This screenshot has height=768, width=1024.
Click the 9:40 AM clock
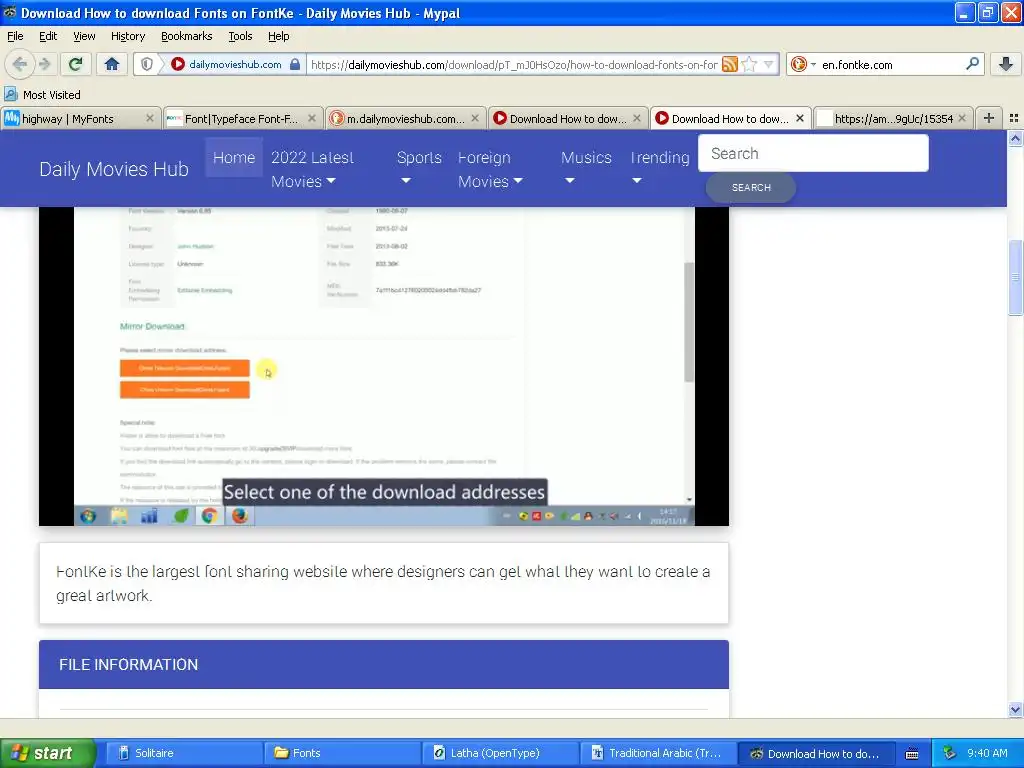click(x=987, y=753)
